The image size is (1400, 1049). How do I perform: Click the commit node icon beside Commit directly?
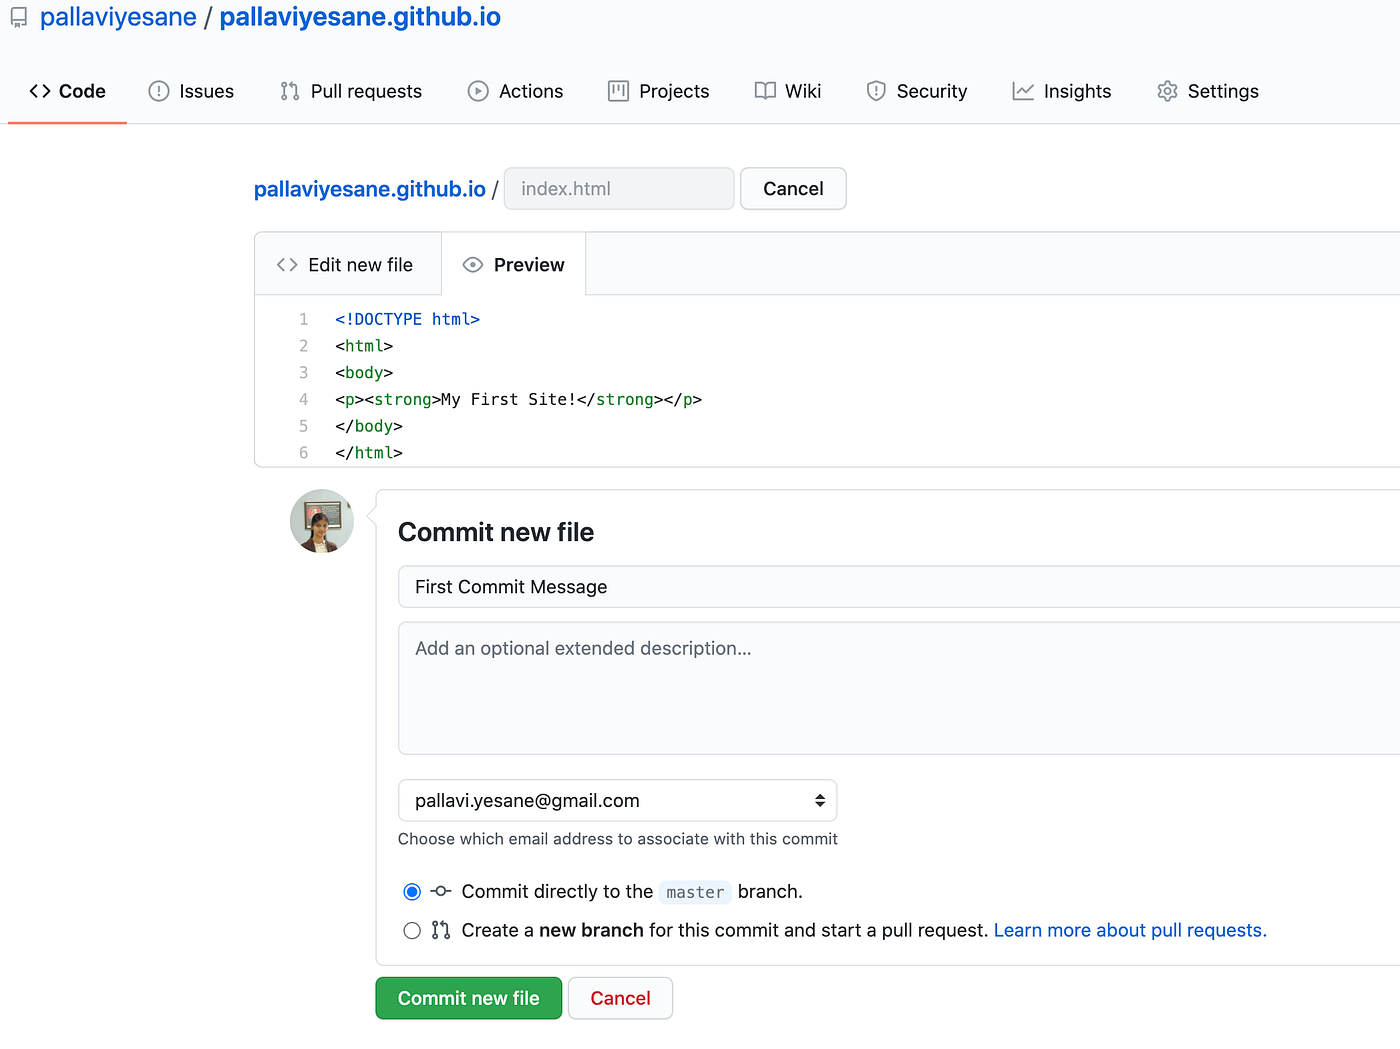click(x=441, y=891)
